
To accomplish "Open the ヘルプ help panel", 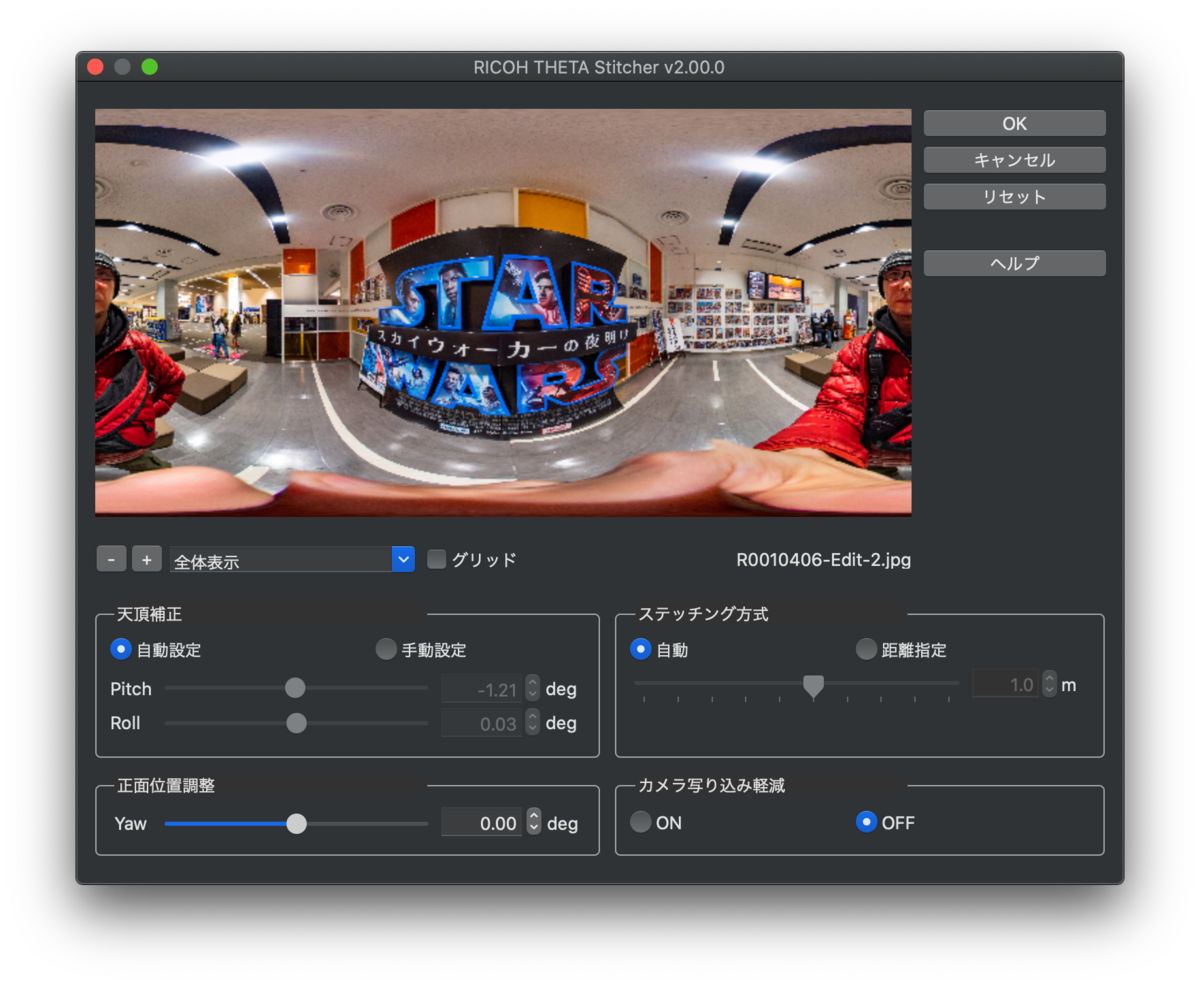I will (1014, 263).
